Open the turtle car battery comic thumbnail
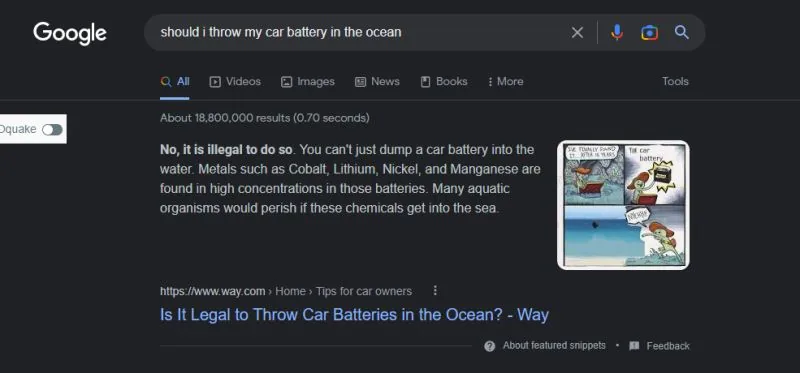Image resolution: width=800 pixels, height=373 pixels. pos(623,205)
